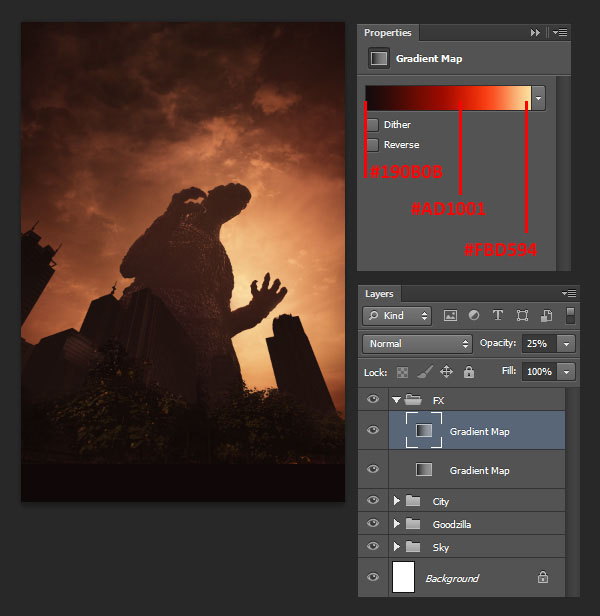Hide the Background layer
This screenshot has width=600, height=616.
373,577
